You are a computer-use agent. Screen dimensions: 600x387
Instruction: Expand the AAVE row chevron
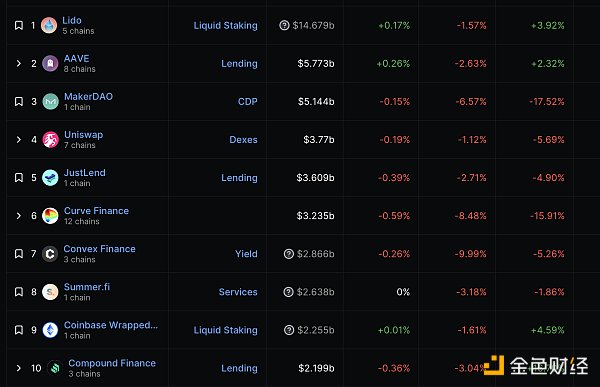18,64
